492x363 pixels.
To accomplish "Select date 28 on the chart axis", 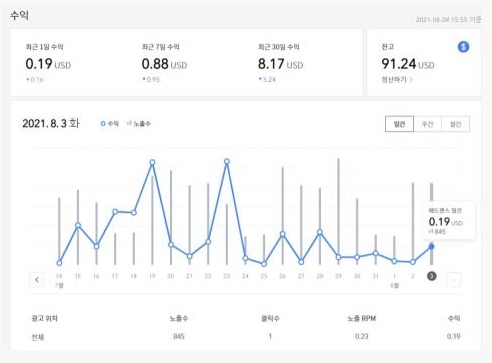I will 320,276.
